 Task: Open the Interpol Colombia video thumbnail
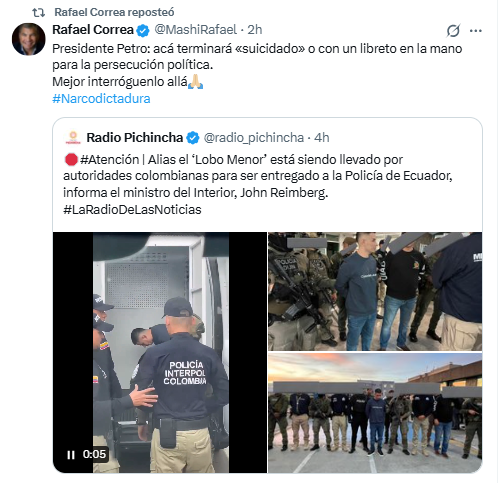tap(160, 352)
